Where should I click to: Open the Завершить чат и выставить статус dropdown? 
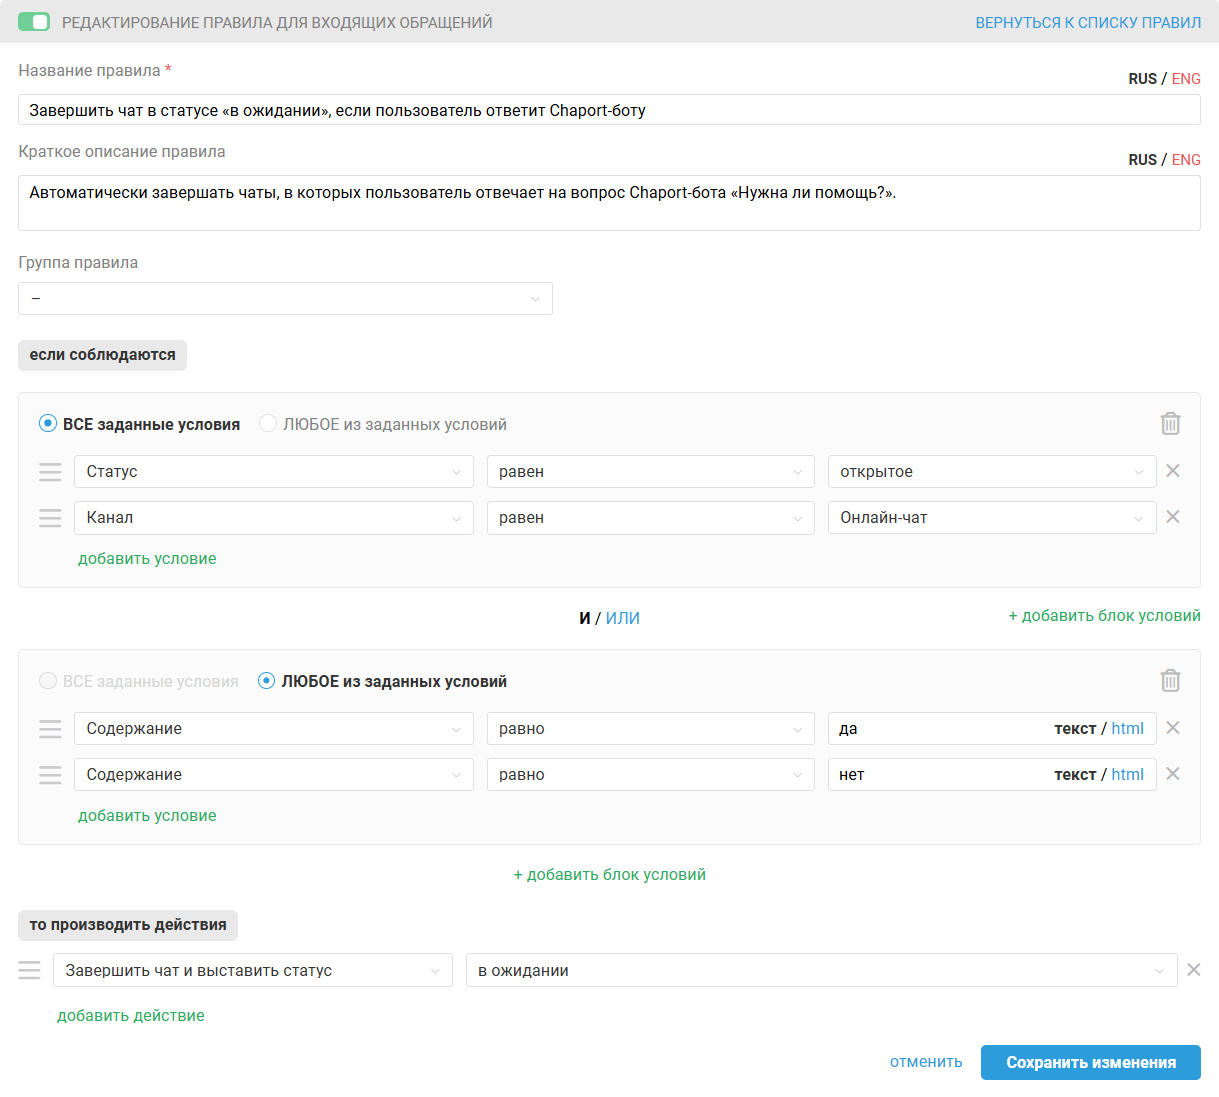point(253,970)
